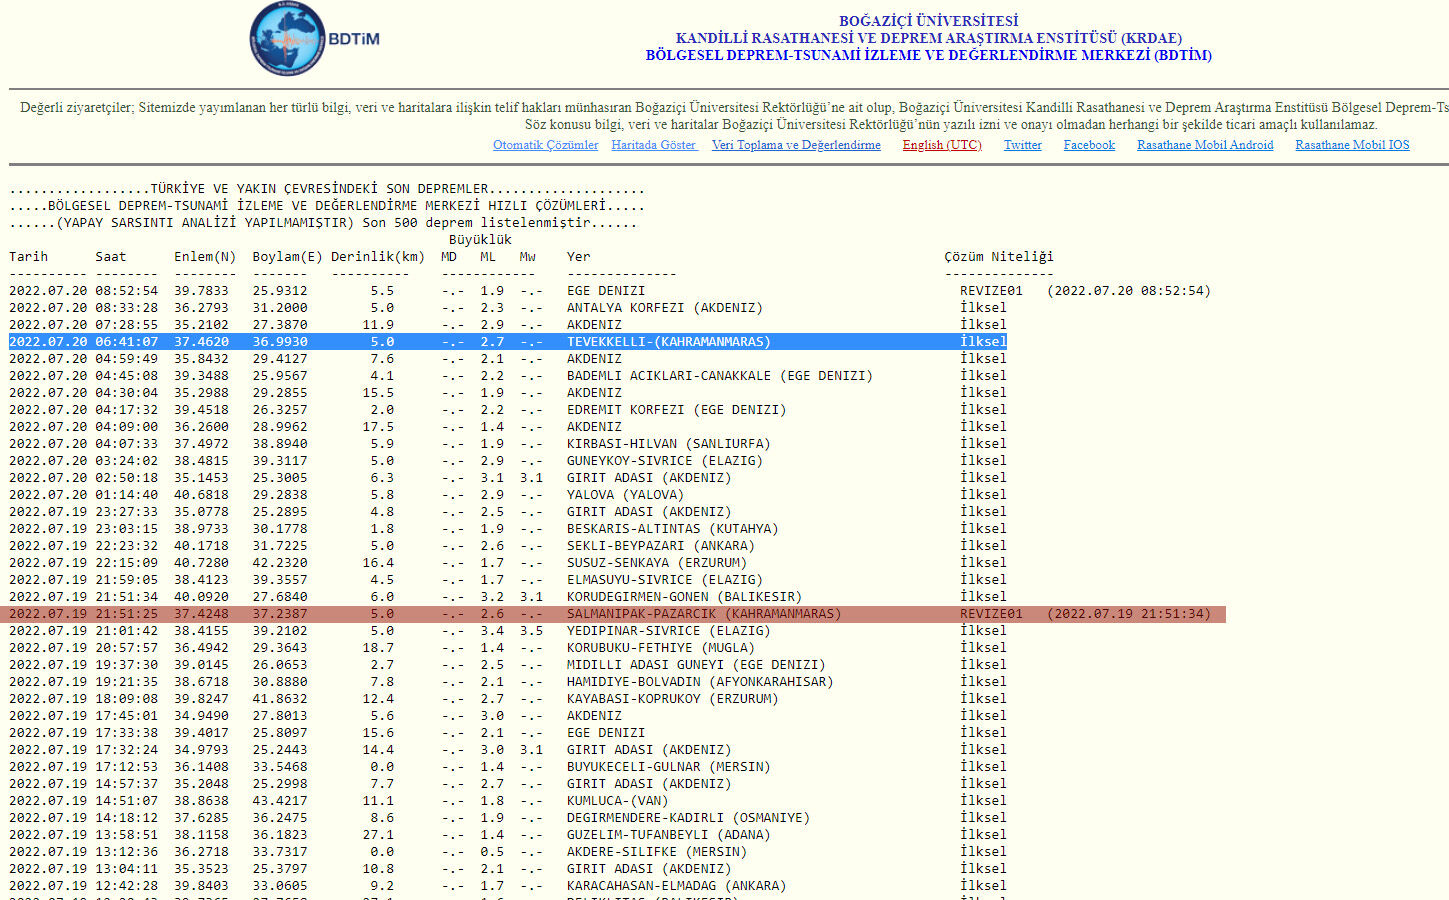The image size is (1449, 900).
Task: Click BUYUKECELI-GULNAR (MERSIN) location text
Action: (669, 767)
